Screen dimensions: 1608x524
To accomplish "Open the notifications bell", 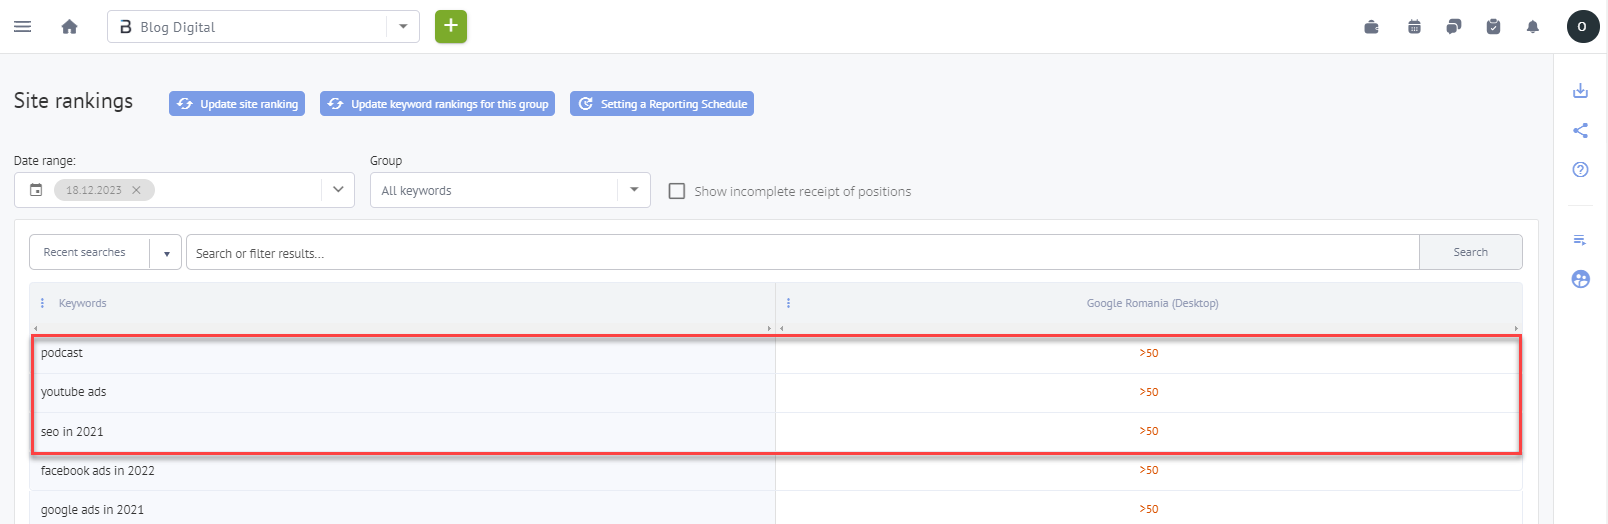I will point(1533,27).
